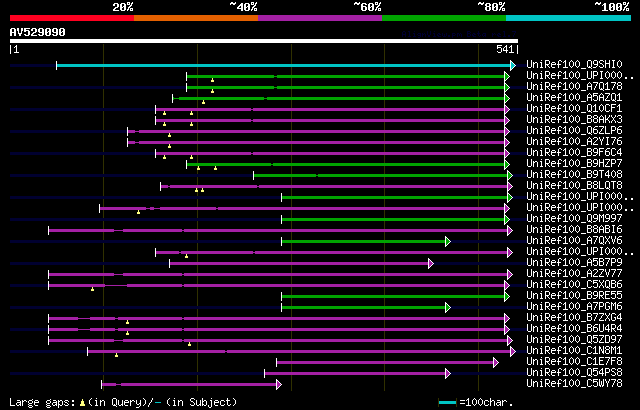Screen dimensions: 640x410
Task: Click the yellow gap marker under C1N8M1 bar
Action: (x=116, y=355)
